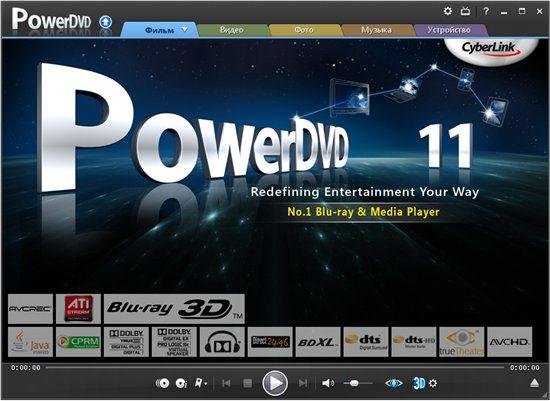Click the Direct 24/96 logo tile

pos(270,342)
